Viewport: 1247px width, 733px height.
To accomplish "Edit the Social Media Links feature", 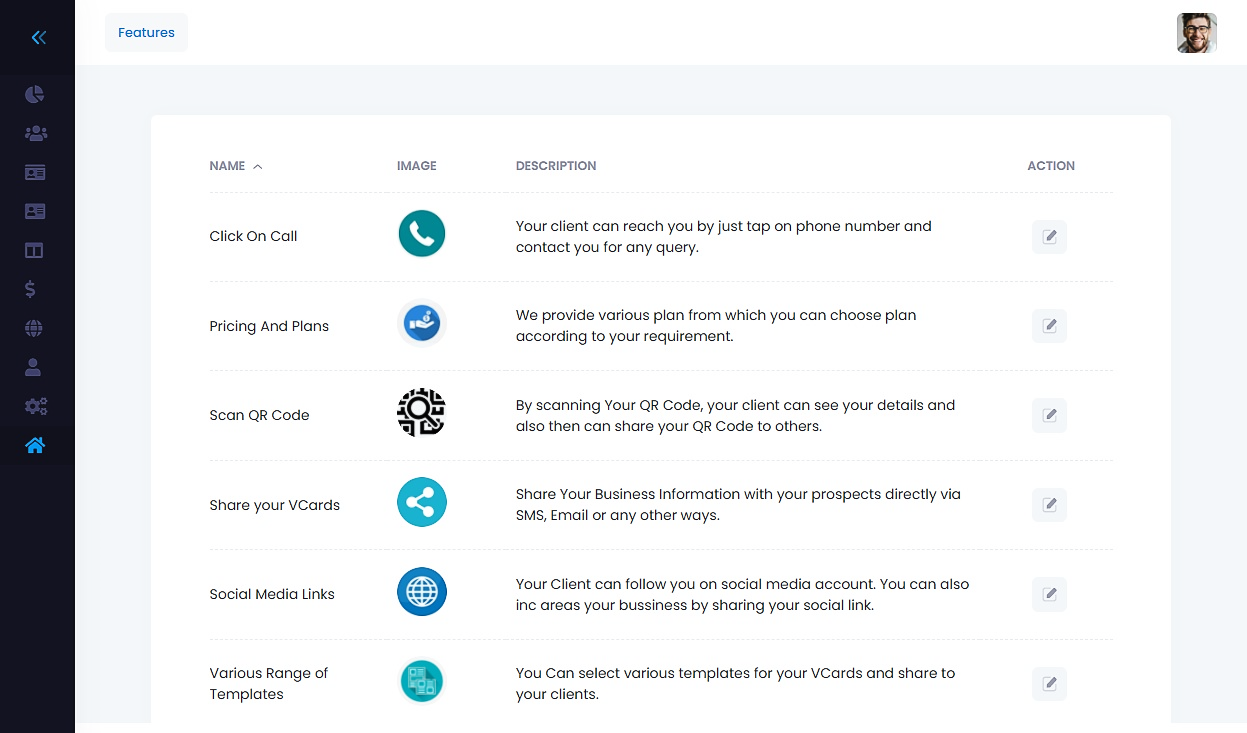I will pyautogui.click(x=1050, y=594).
